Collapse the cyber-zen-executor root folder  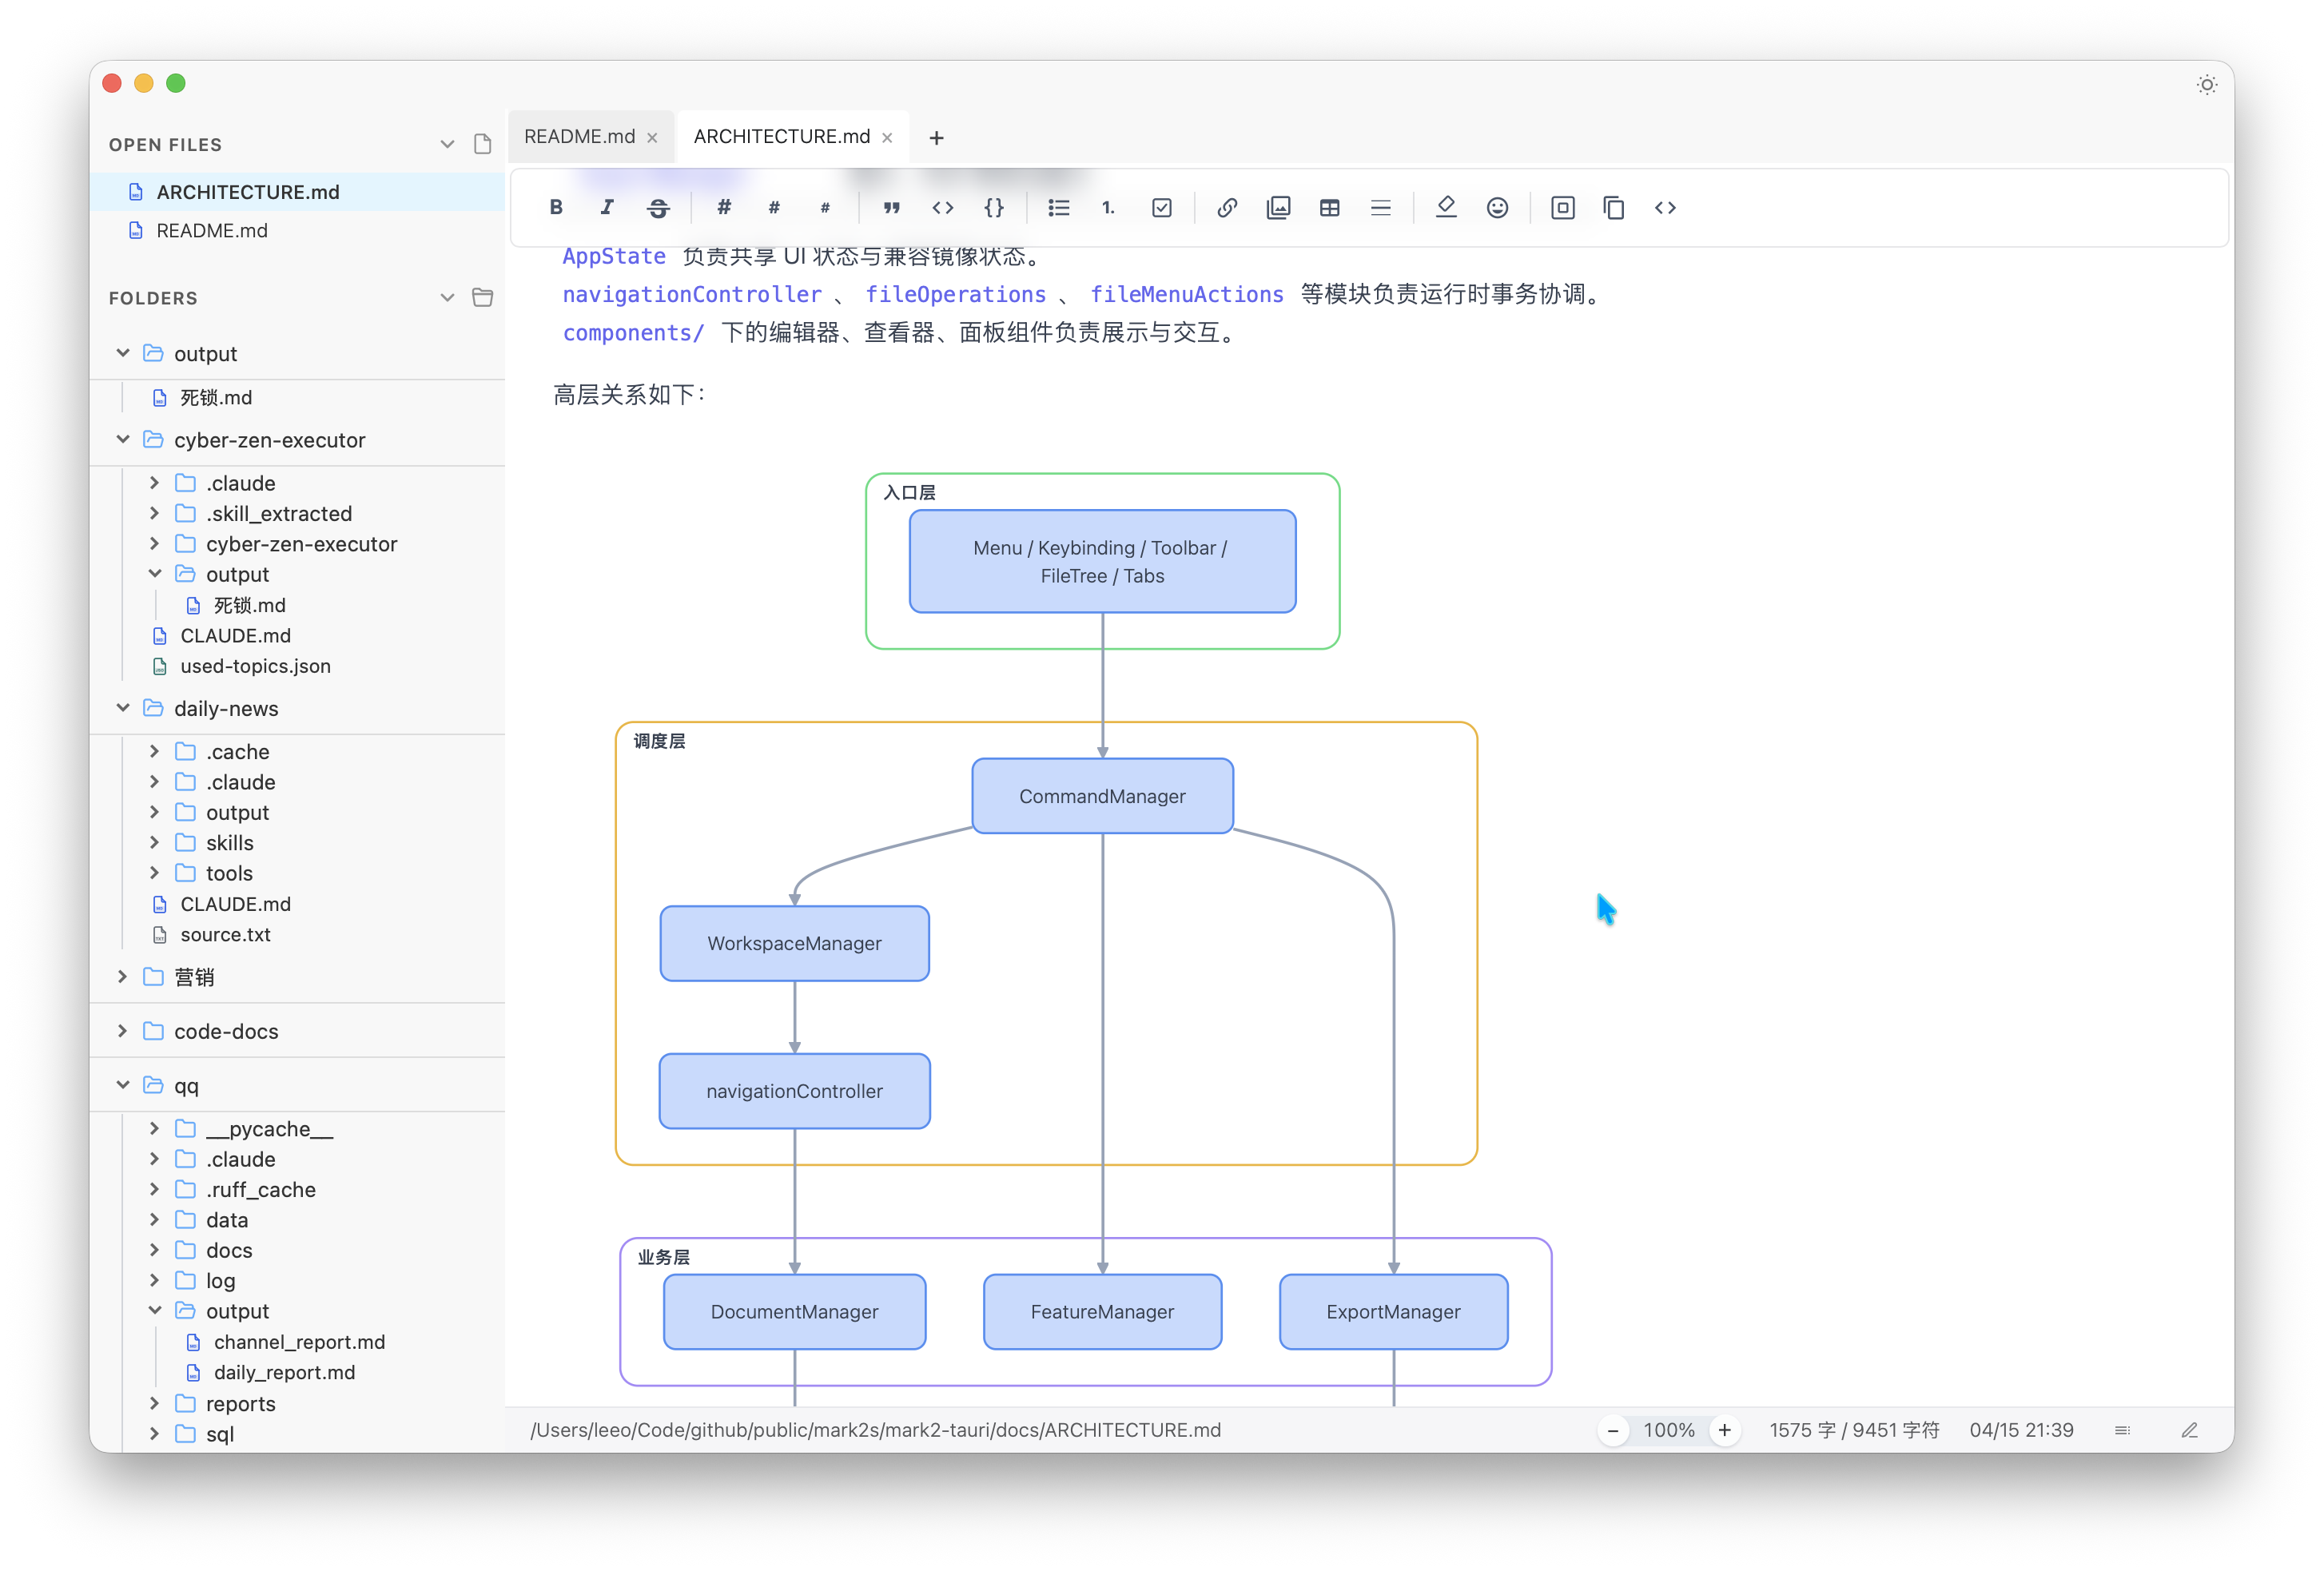(x=123, y=439)
